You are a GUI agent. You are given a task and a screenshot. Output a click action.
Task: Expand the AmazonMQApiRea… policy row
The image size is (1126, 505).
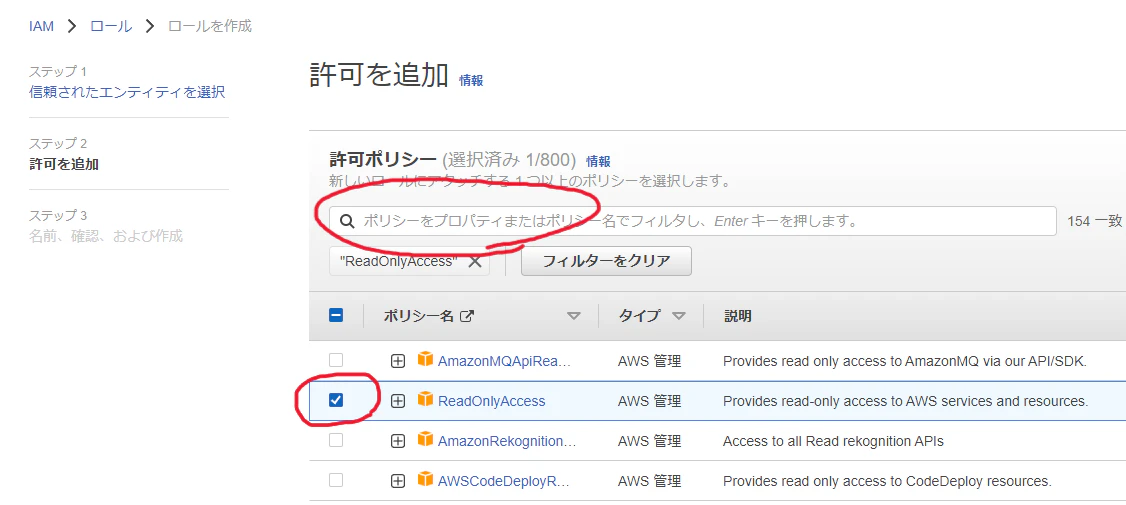(398, 361)
